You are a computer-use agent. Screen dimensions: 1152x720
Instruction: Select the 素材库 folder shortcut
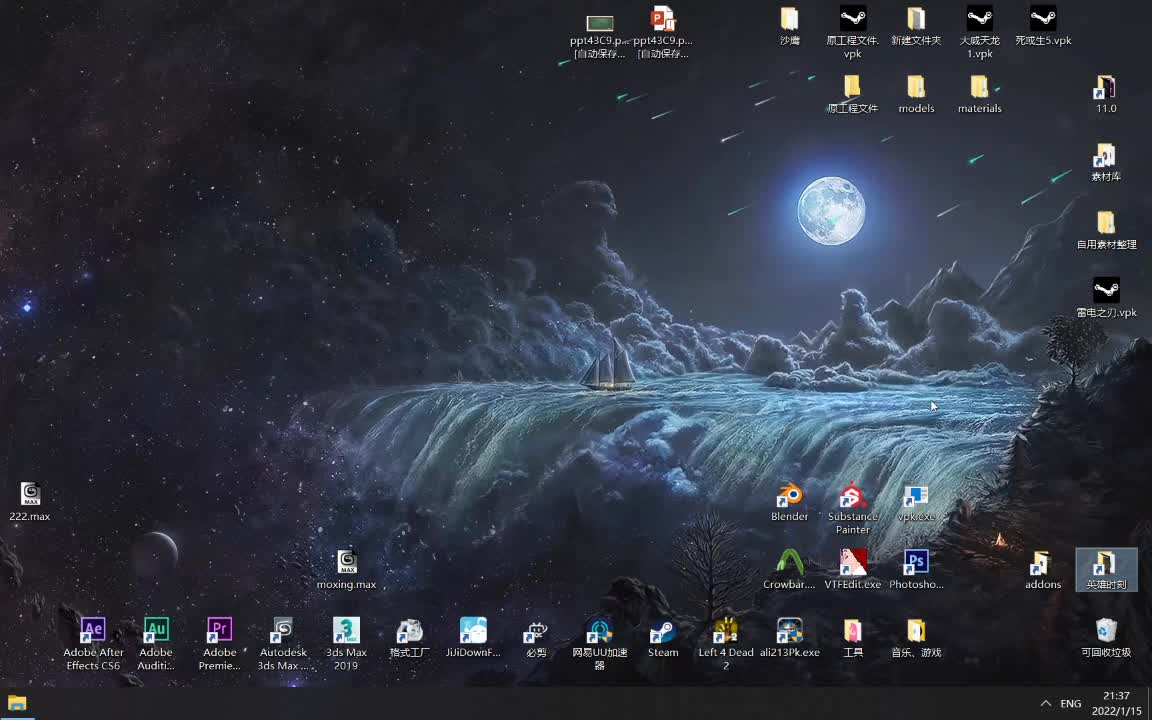1106,162
